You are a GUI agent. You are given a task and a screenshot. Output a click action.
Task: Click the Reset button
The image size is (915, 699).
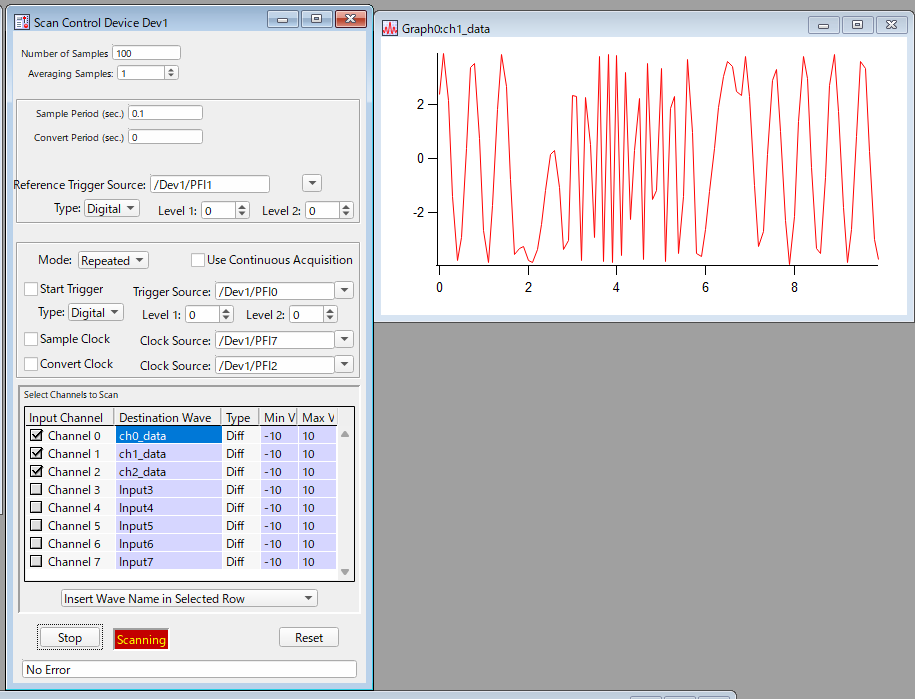[308, 638]
